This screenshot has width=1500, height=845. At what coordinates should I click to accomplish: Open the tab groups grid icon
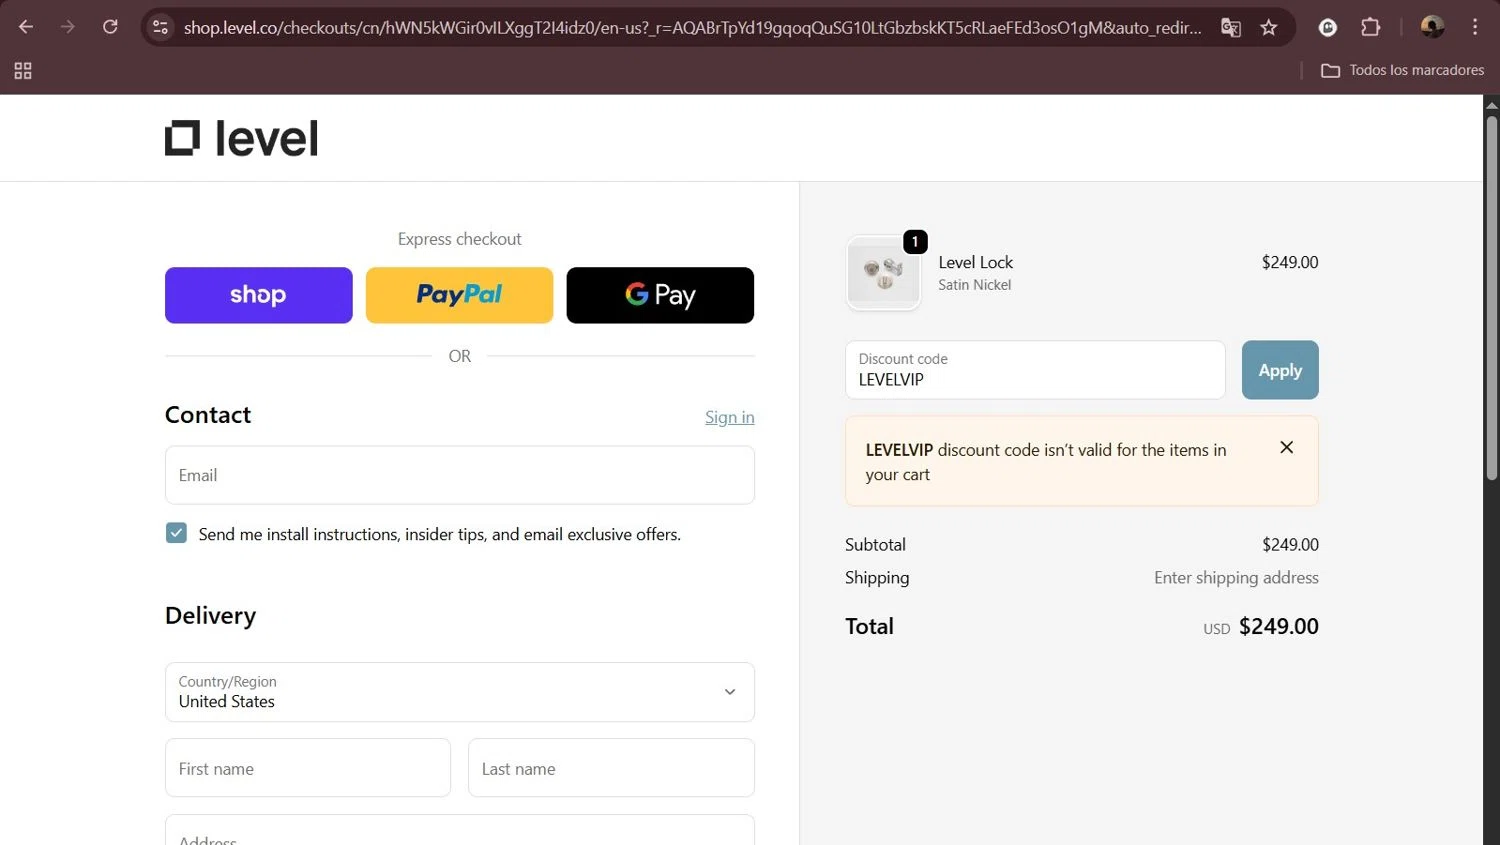[x=23, y=70]
